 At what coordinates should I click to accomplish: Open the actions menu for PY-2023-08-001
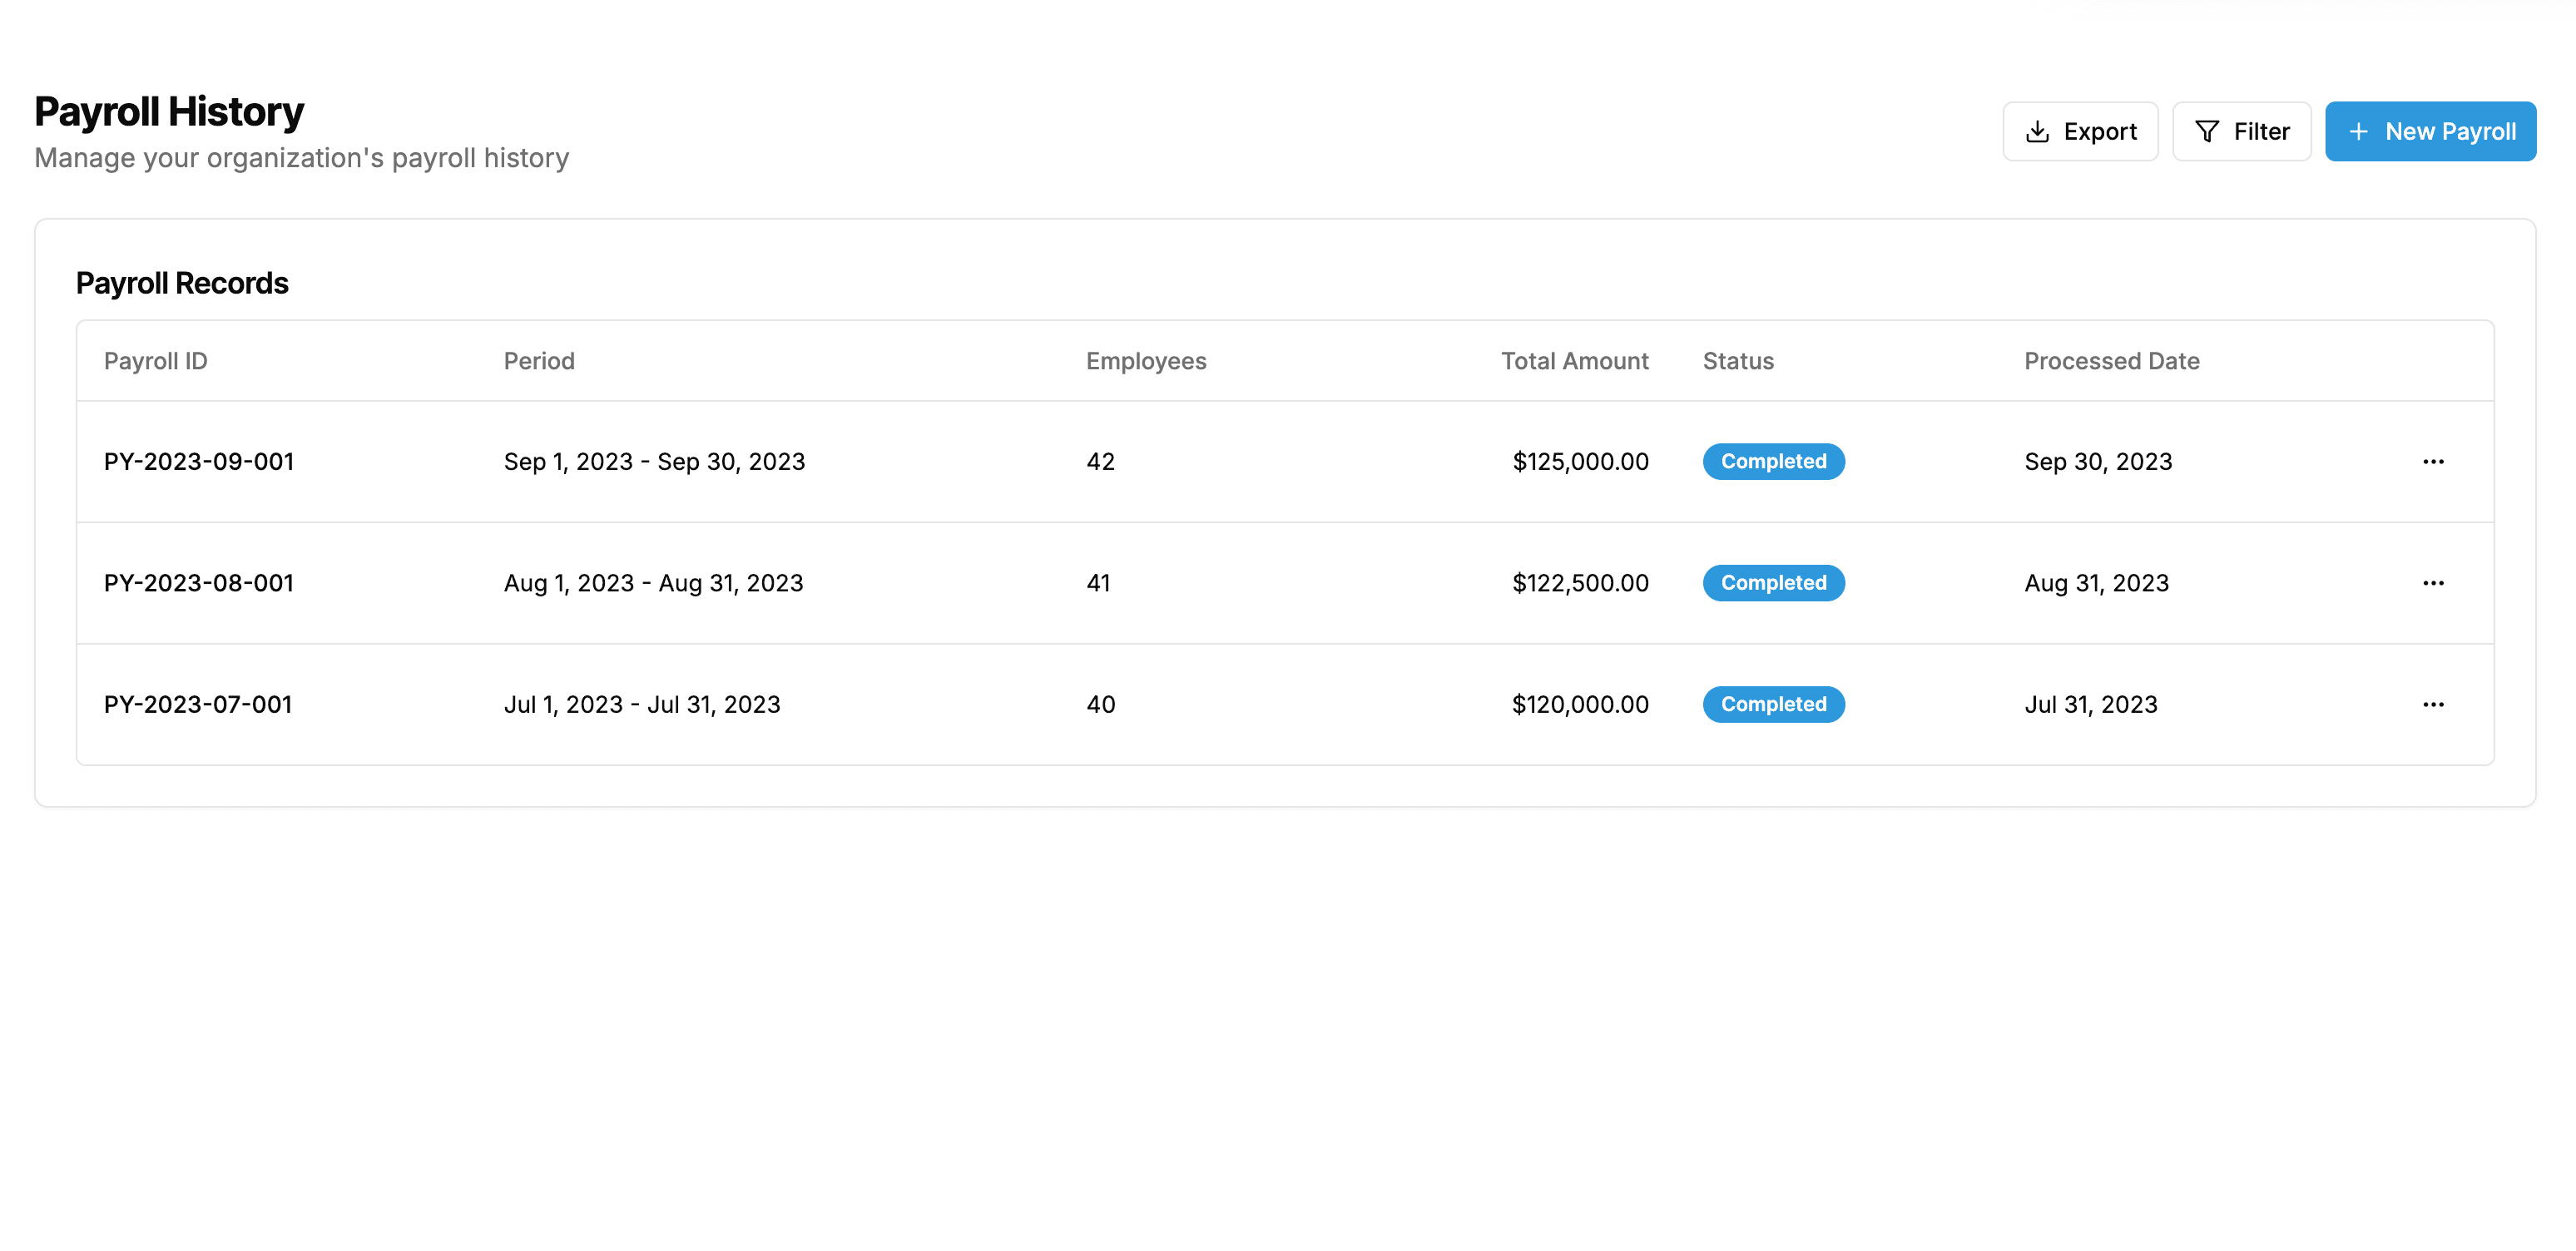(x=2434, y=583)
